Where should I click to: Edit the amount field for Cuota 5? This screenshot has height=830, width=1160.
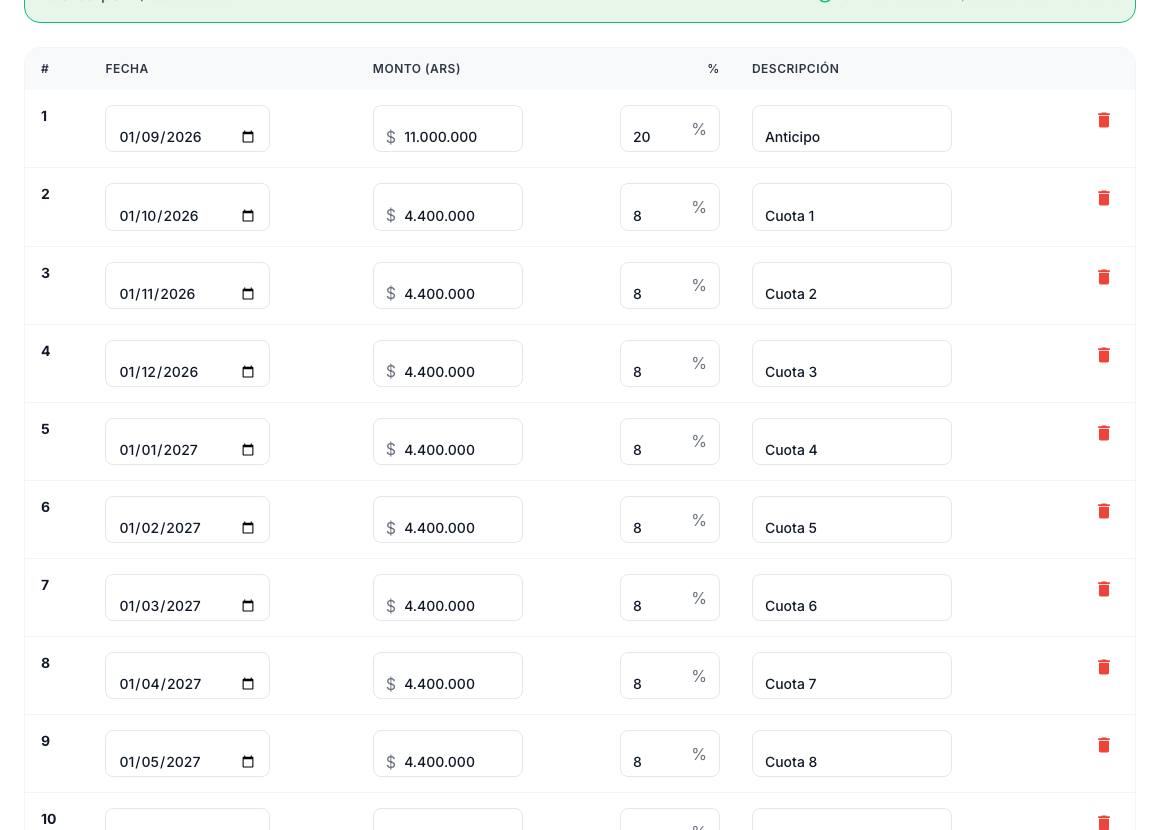[448, 519]
